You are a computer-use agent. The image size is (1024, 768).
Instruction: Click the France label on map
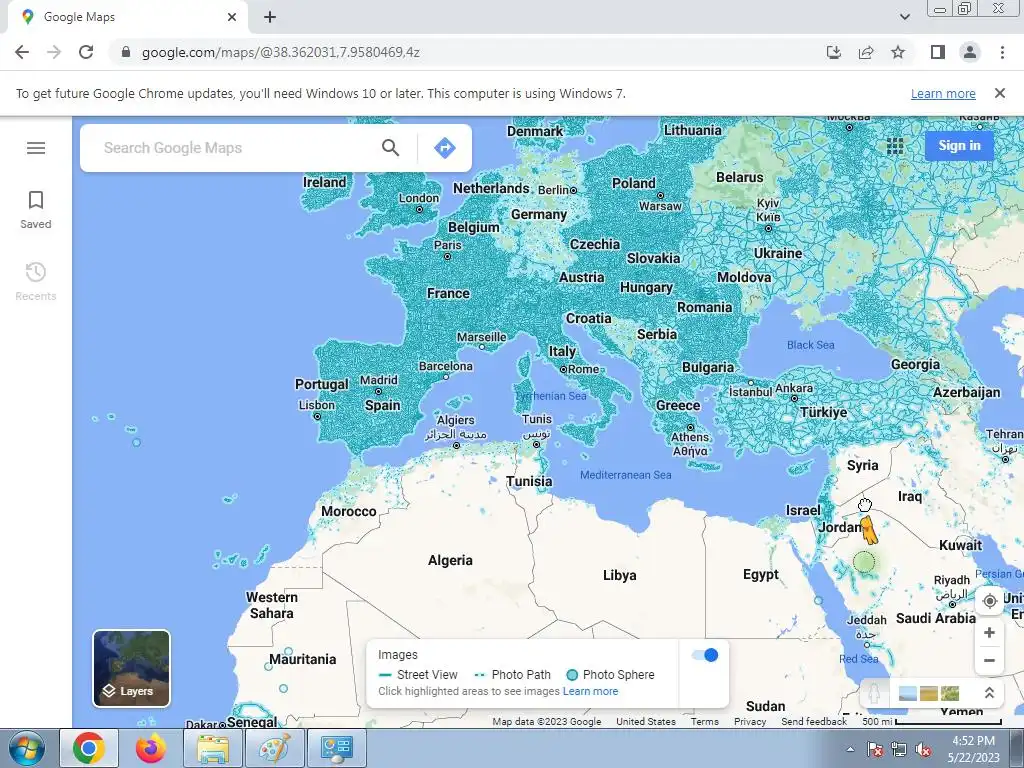point(448,293)
